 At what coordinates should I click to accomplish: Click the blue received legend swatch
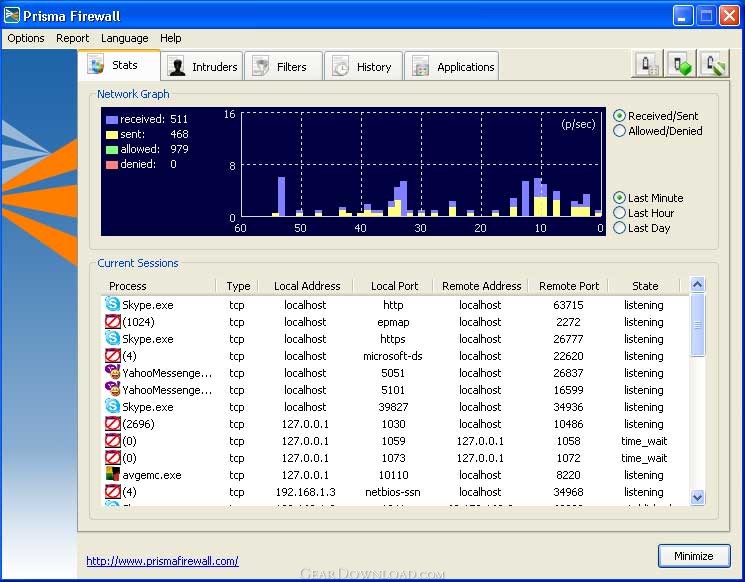tap(112, 119)
